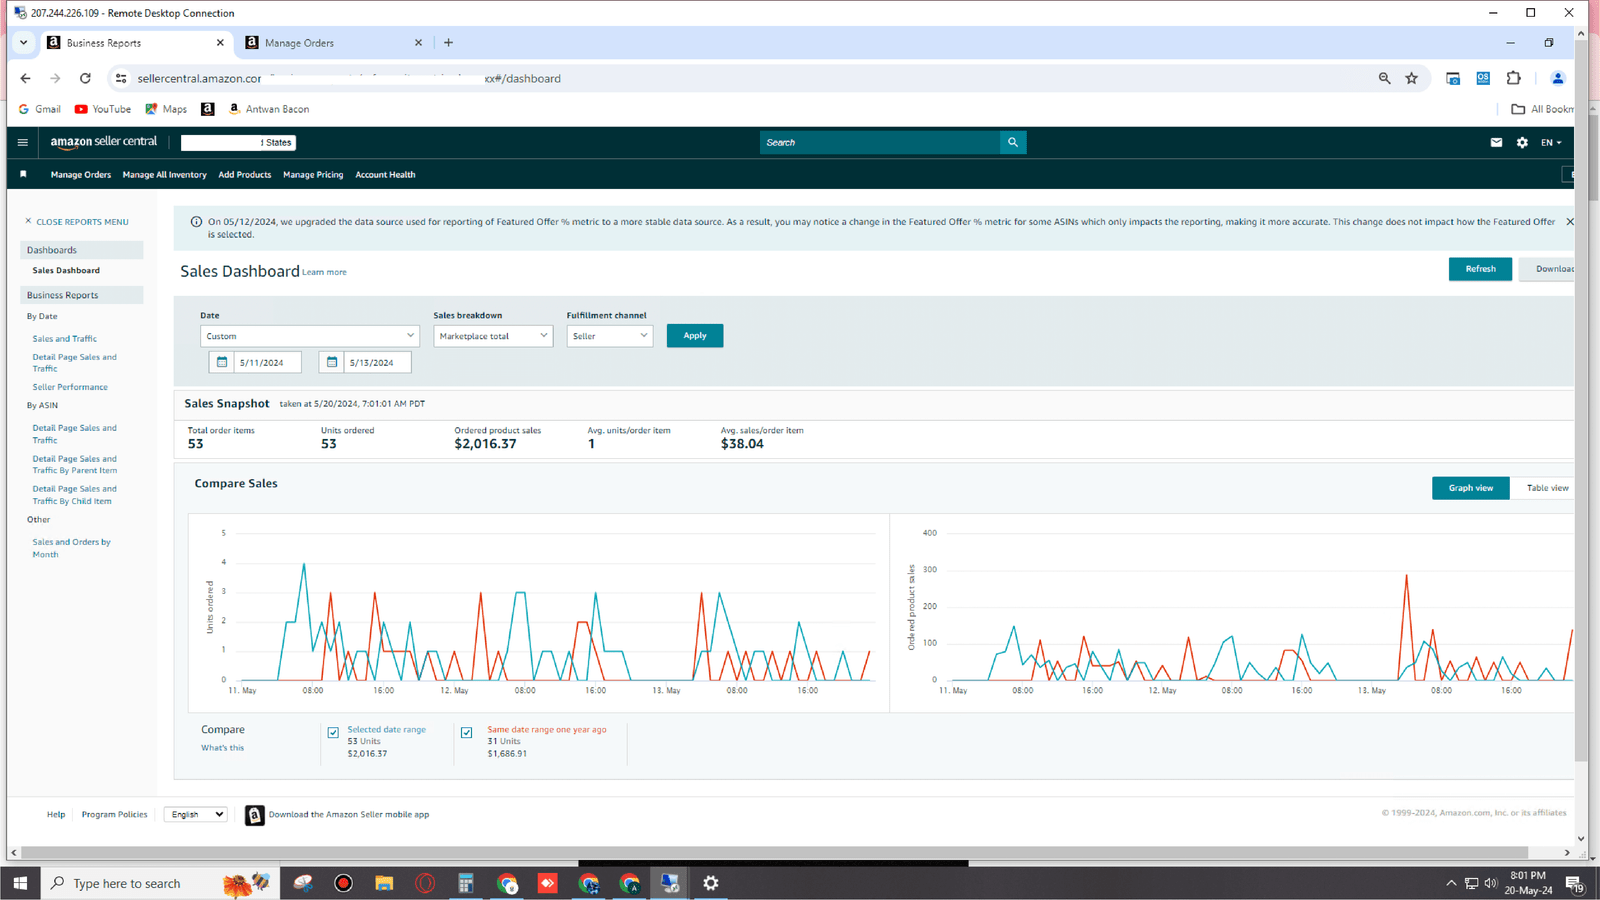Click the info icon in the notification banner

[196, 221]
